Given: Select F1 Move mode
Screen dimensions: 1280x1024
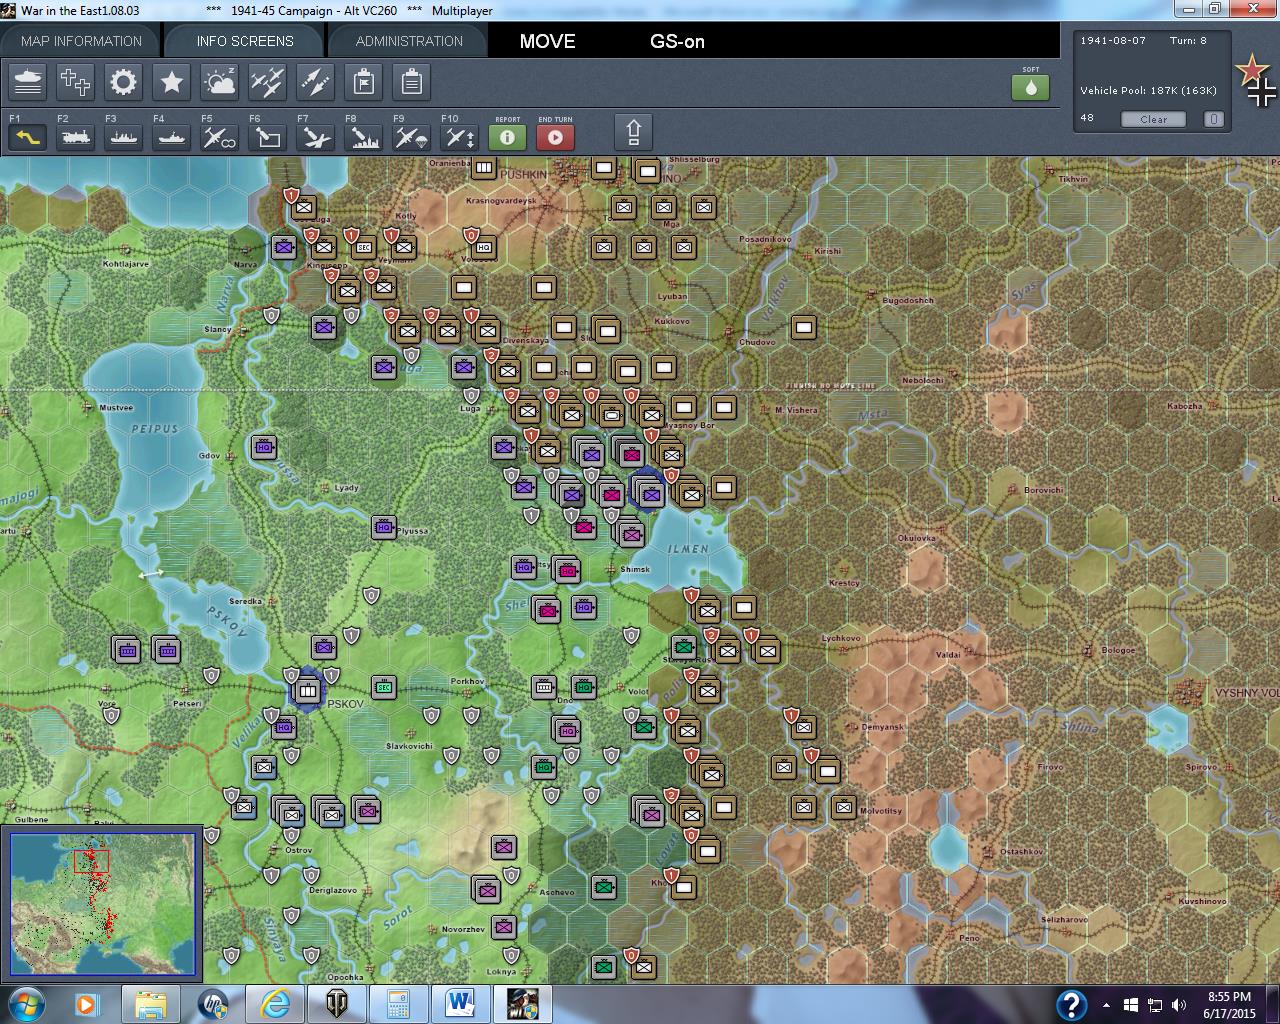Looking at the screenshot, I should coord(28,136).
